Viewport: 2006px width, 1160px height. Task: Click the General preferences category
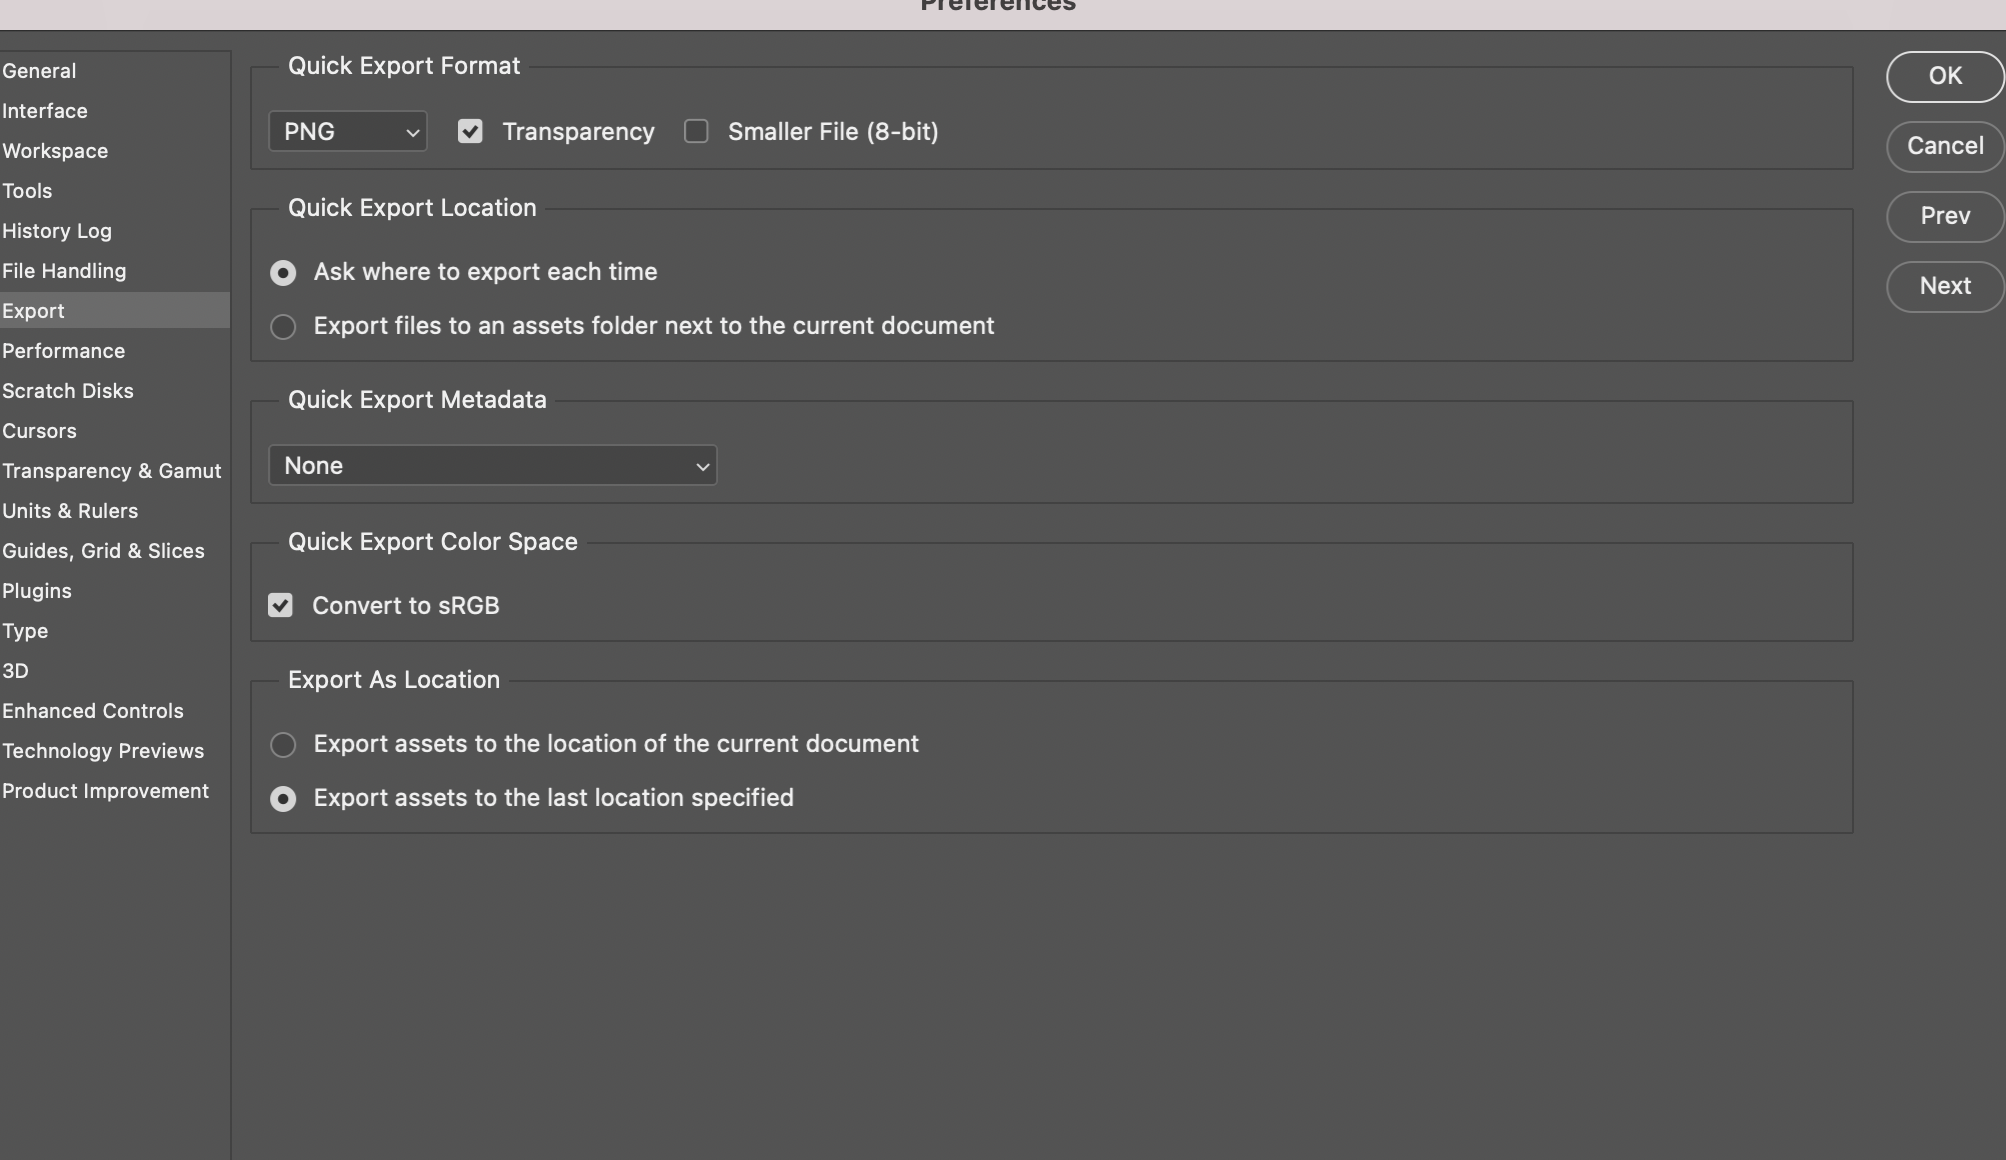tap(39, 69)
